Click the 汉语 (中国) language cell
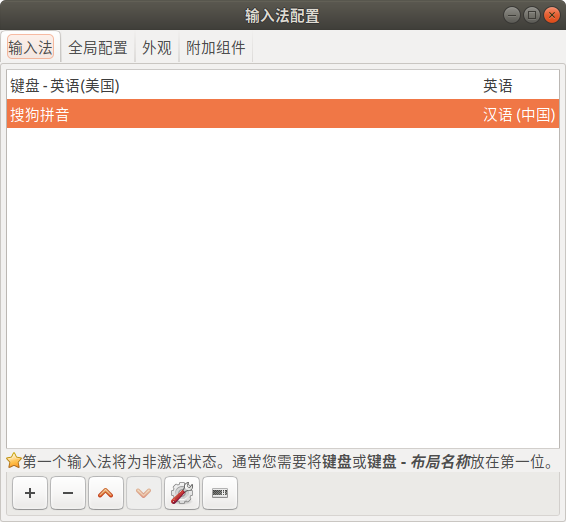 click(519, 114)
